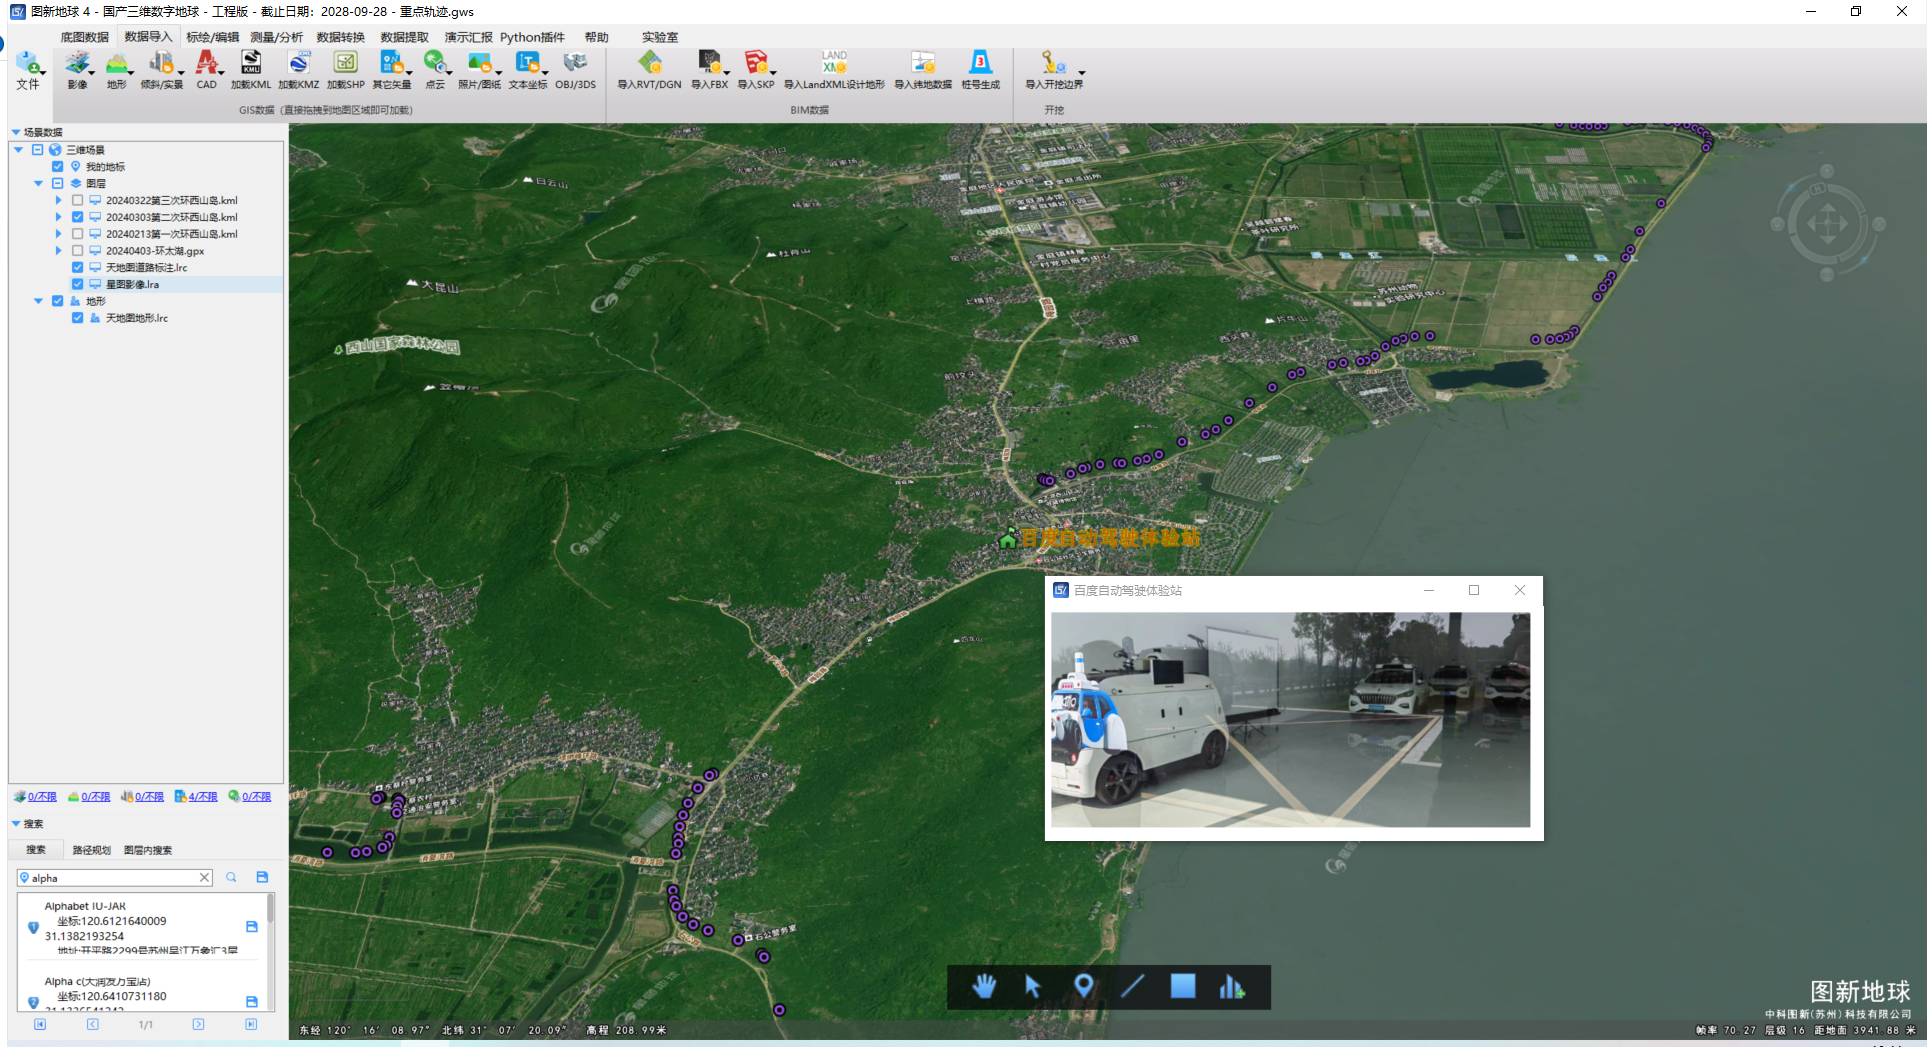Uncheck the 星图影像.lra layer

(x=77, y=284)
